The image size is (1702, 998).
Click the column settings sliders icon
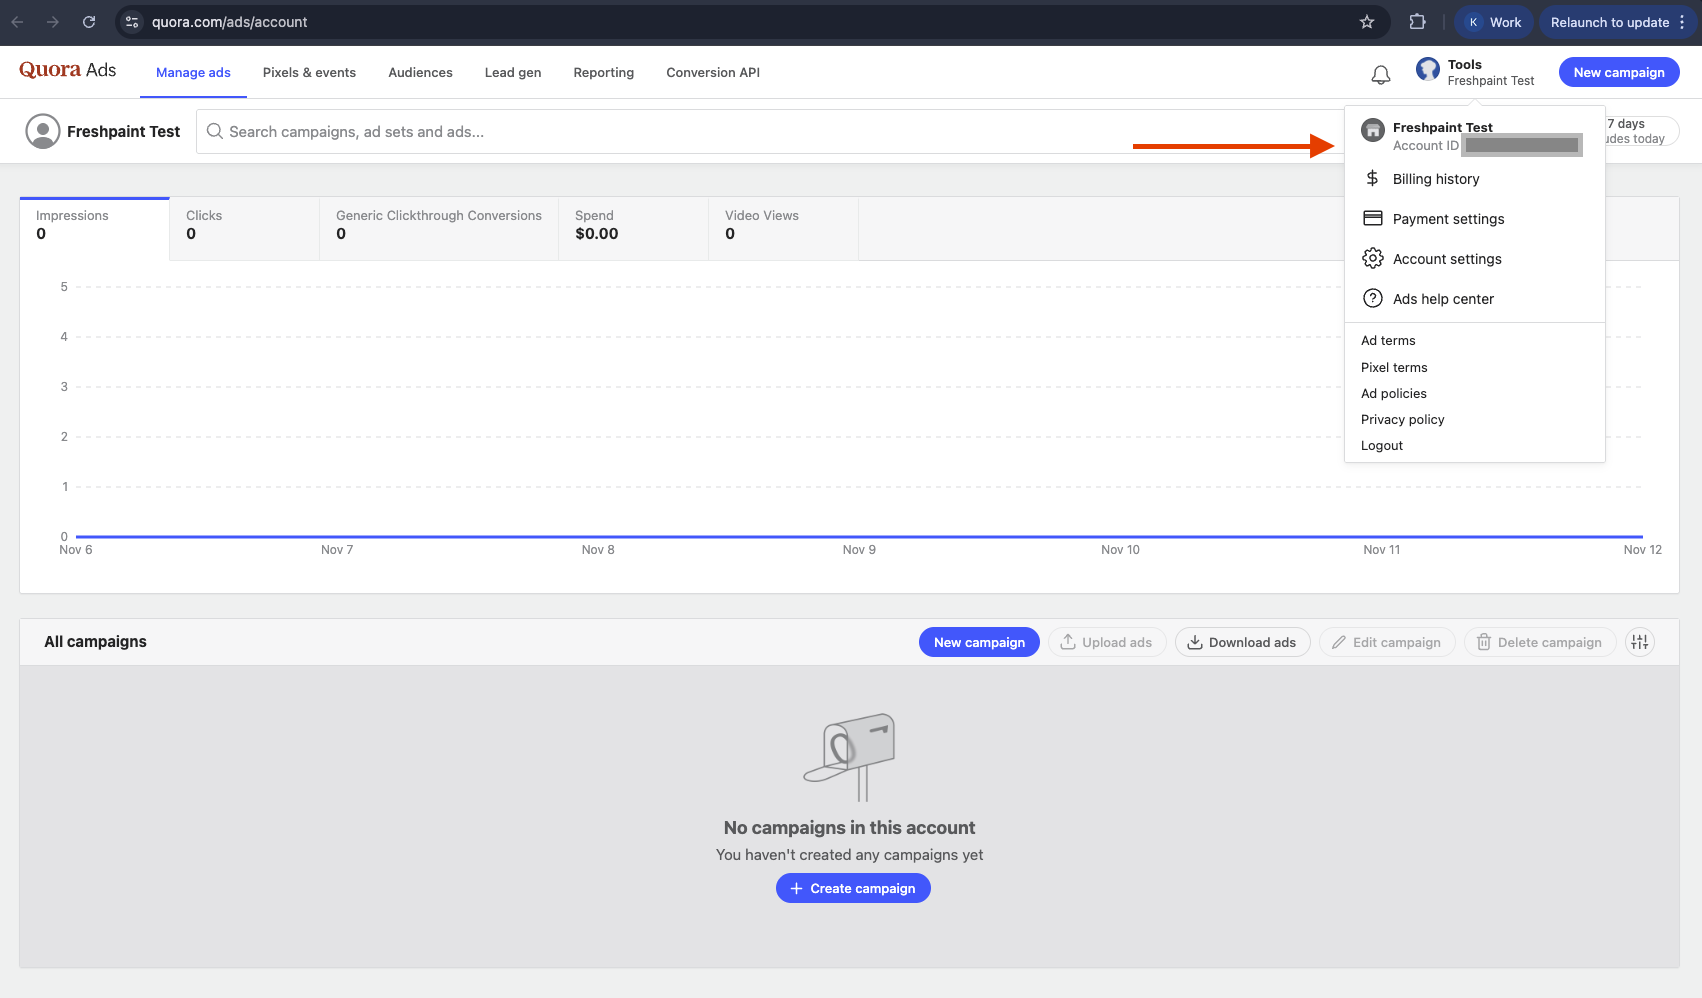[1639, 642]
